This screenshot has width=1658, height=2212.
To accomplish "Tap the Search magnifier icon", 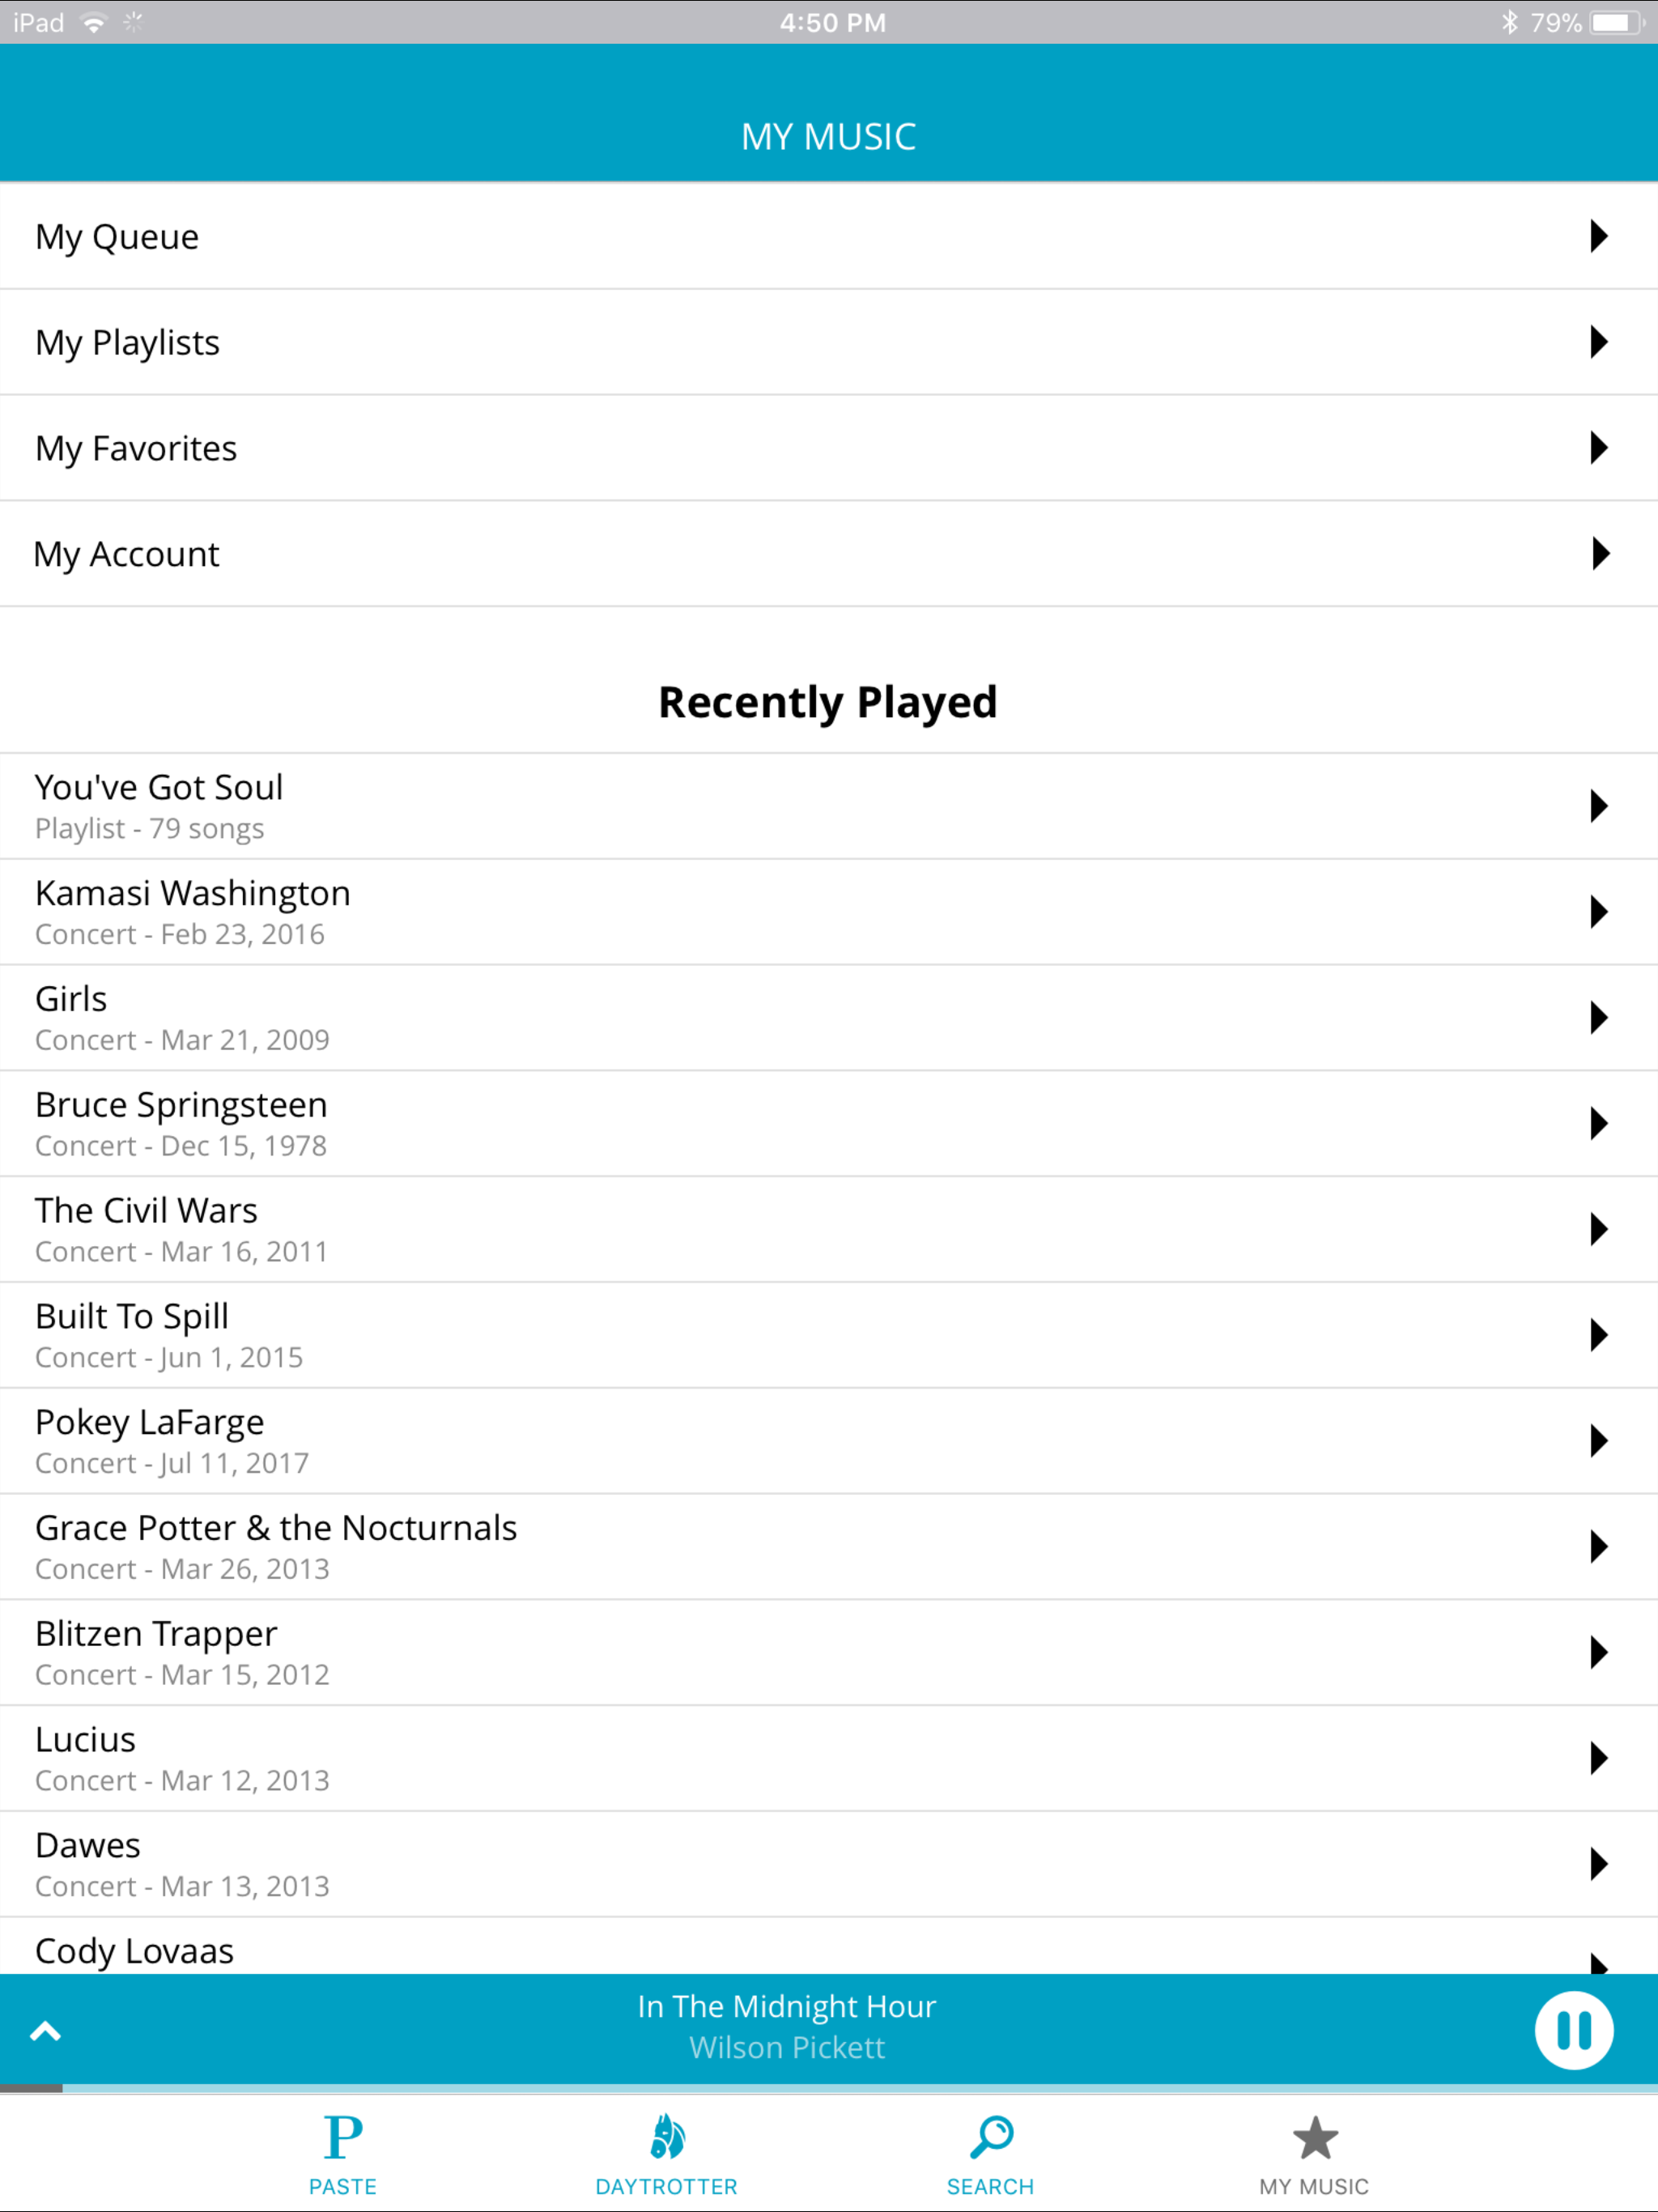I will pyautogui.click(x=991, y=2137).
